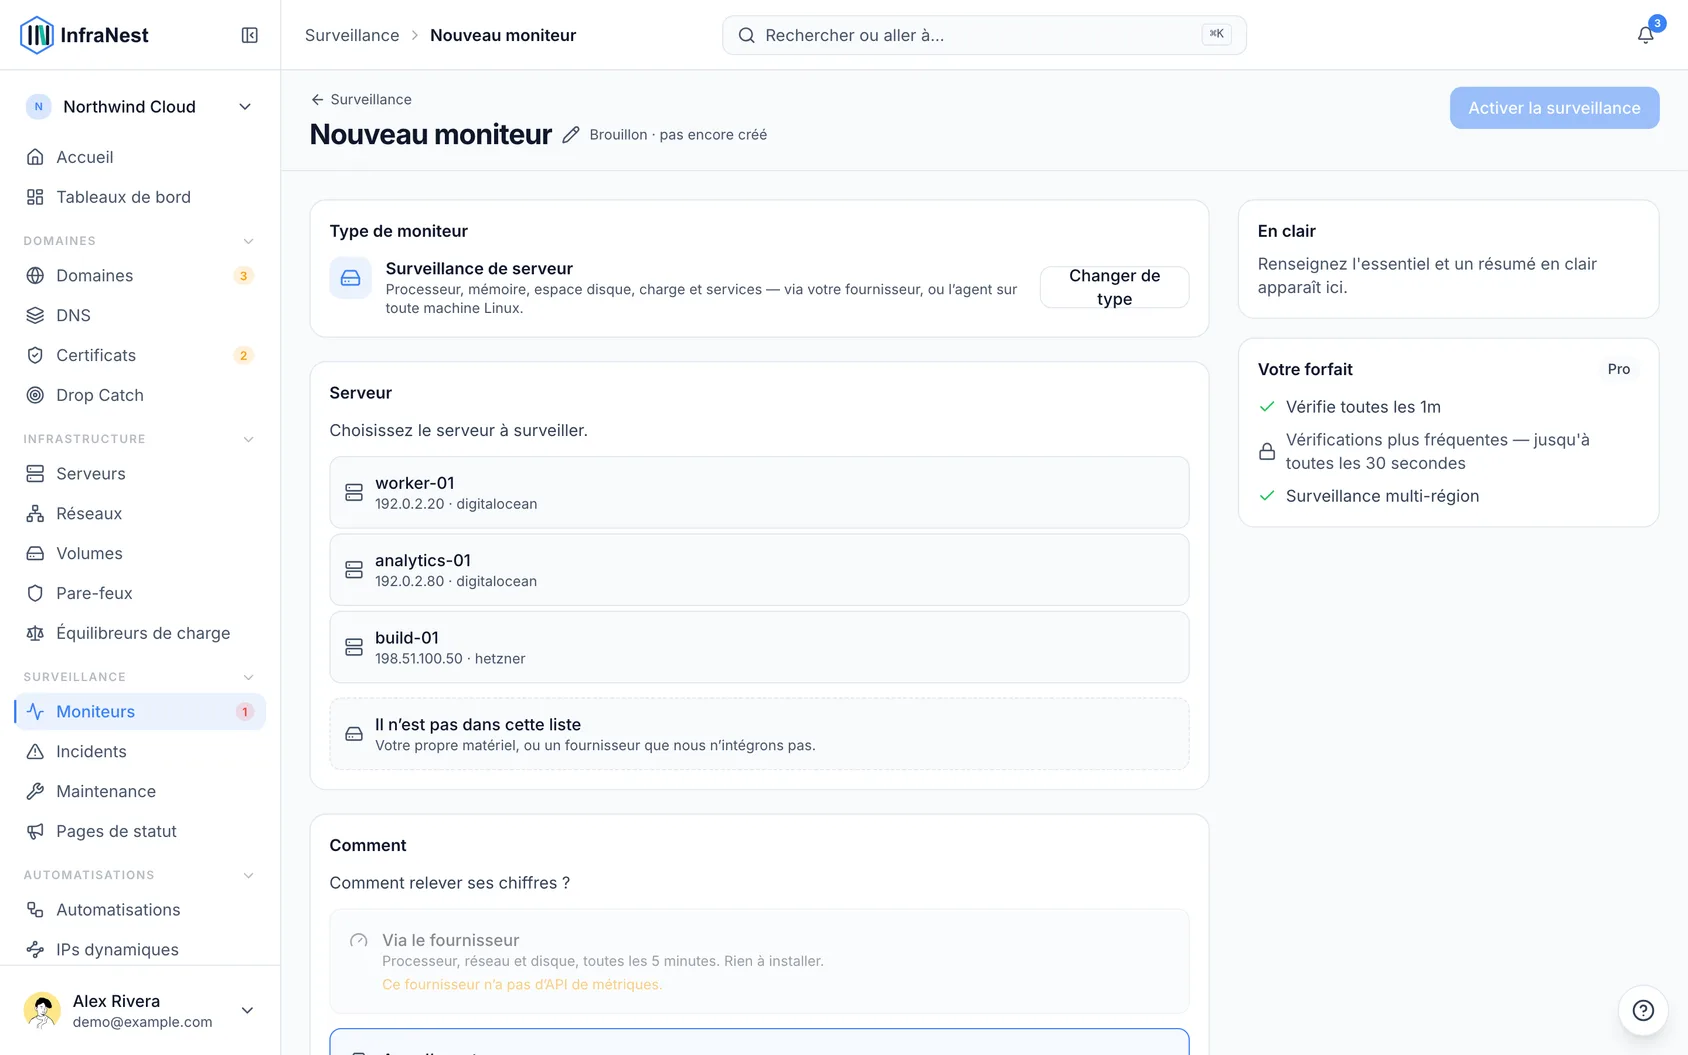Go to Pare-feux in the sidebar
The image size is (1688, 1055).
[140, 593]
